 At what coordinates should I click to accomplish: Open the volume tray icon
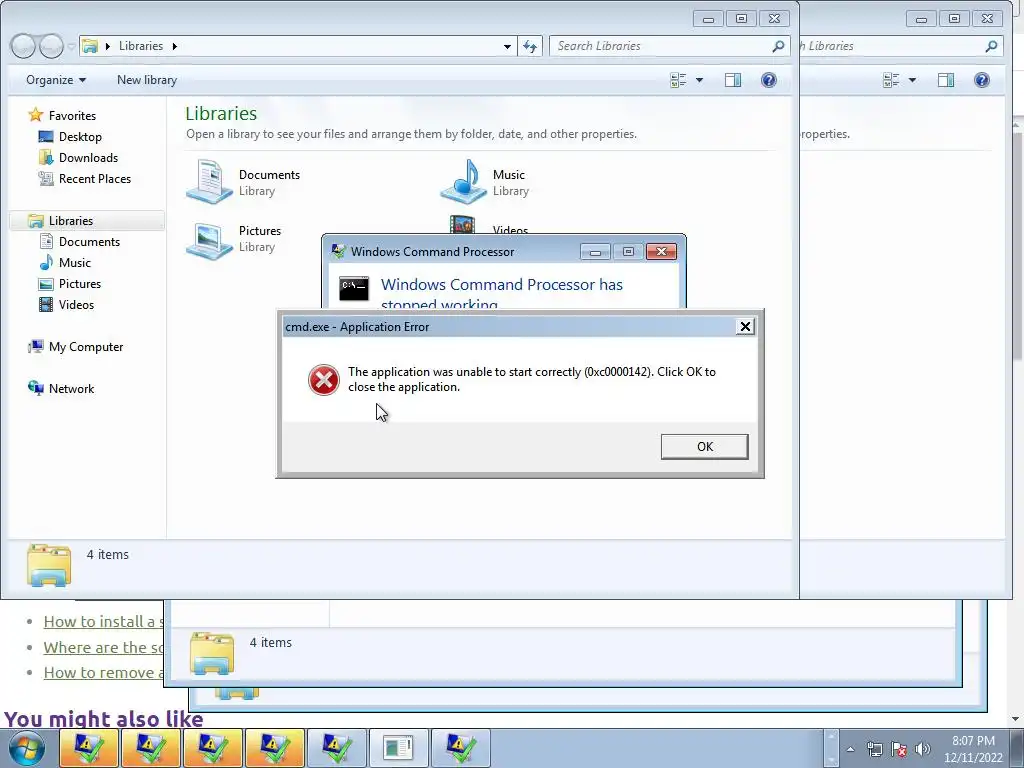922,749
